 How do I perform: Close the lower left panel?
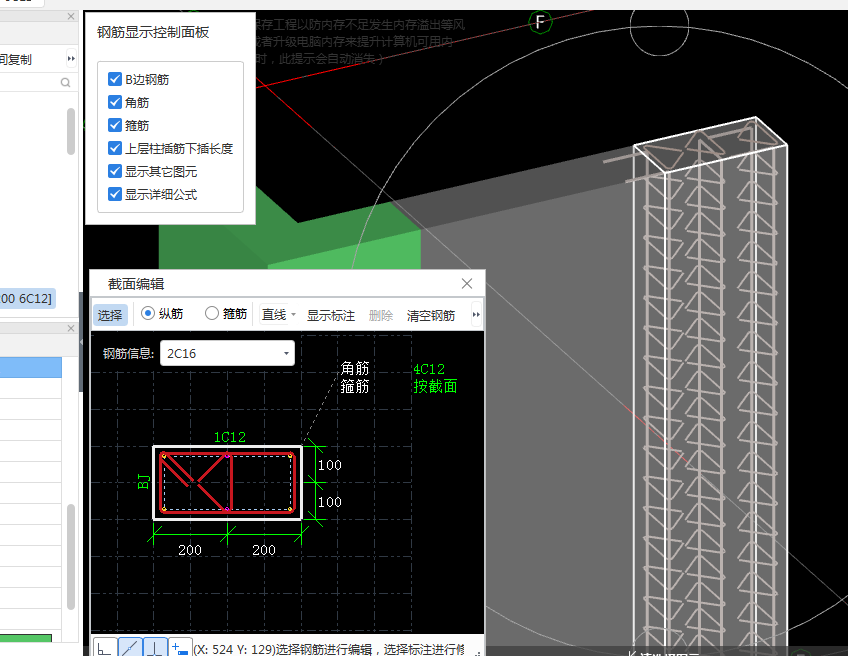(71, 328)
